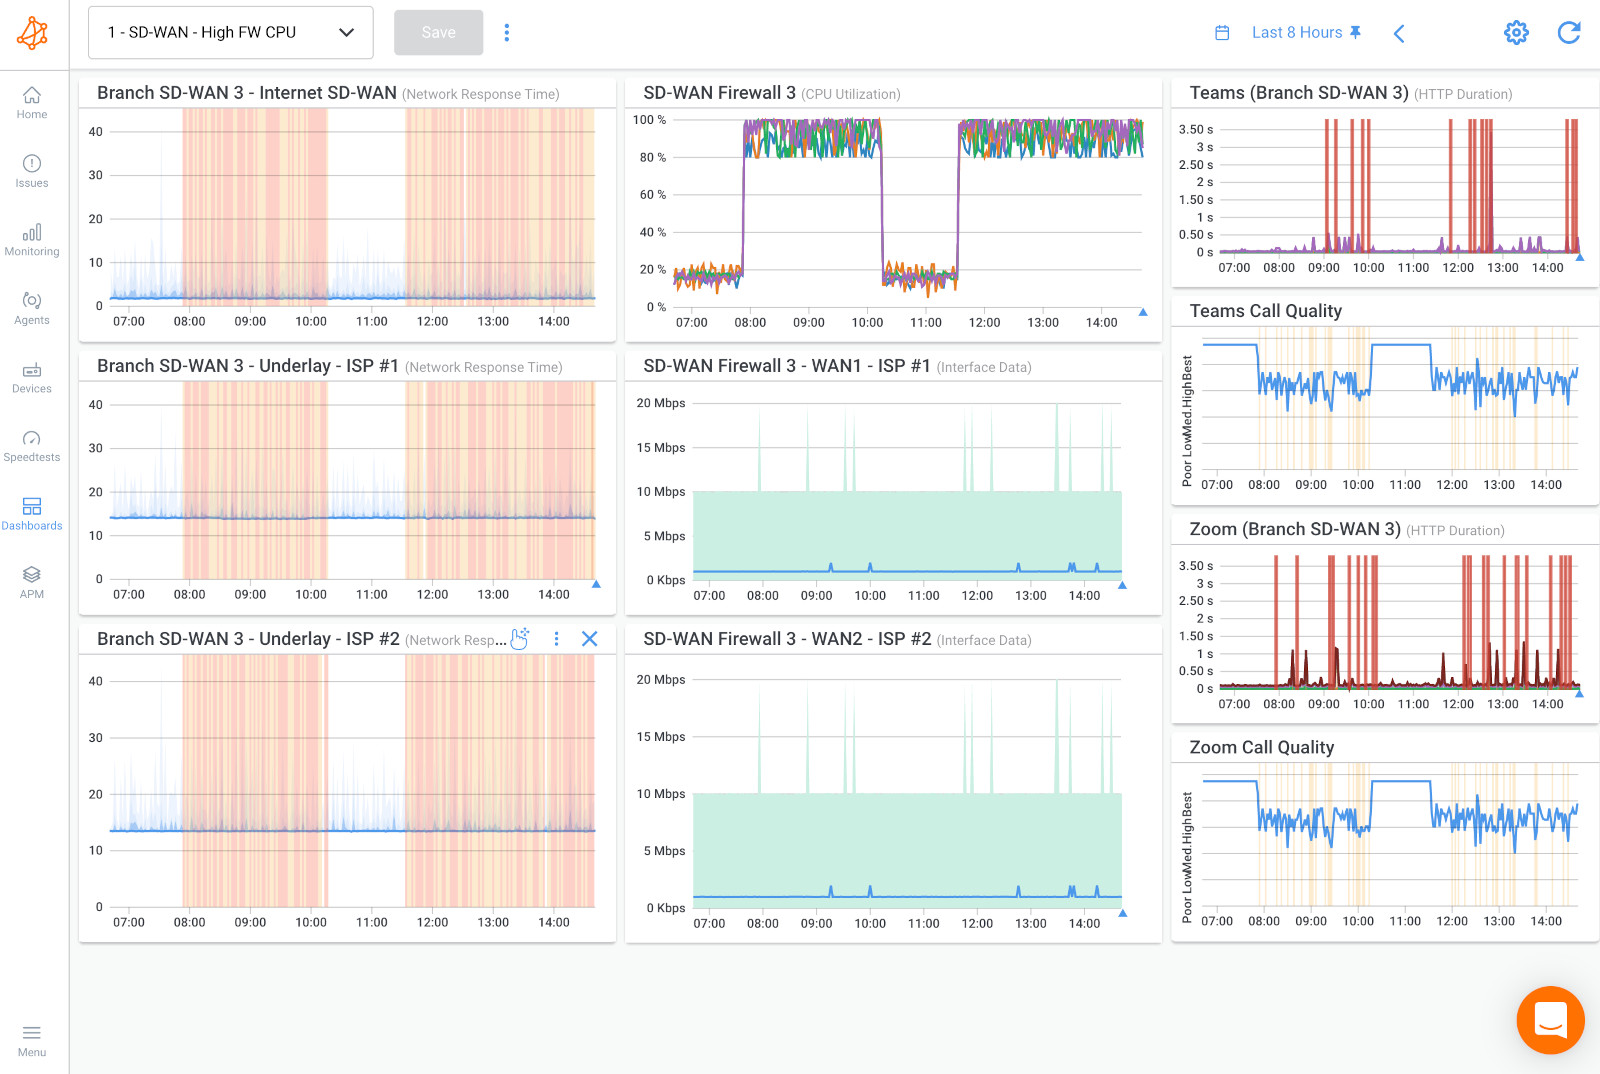Open options menu on Underlay ISP #2 widget

[x=556, y=638]
